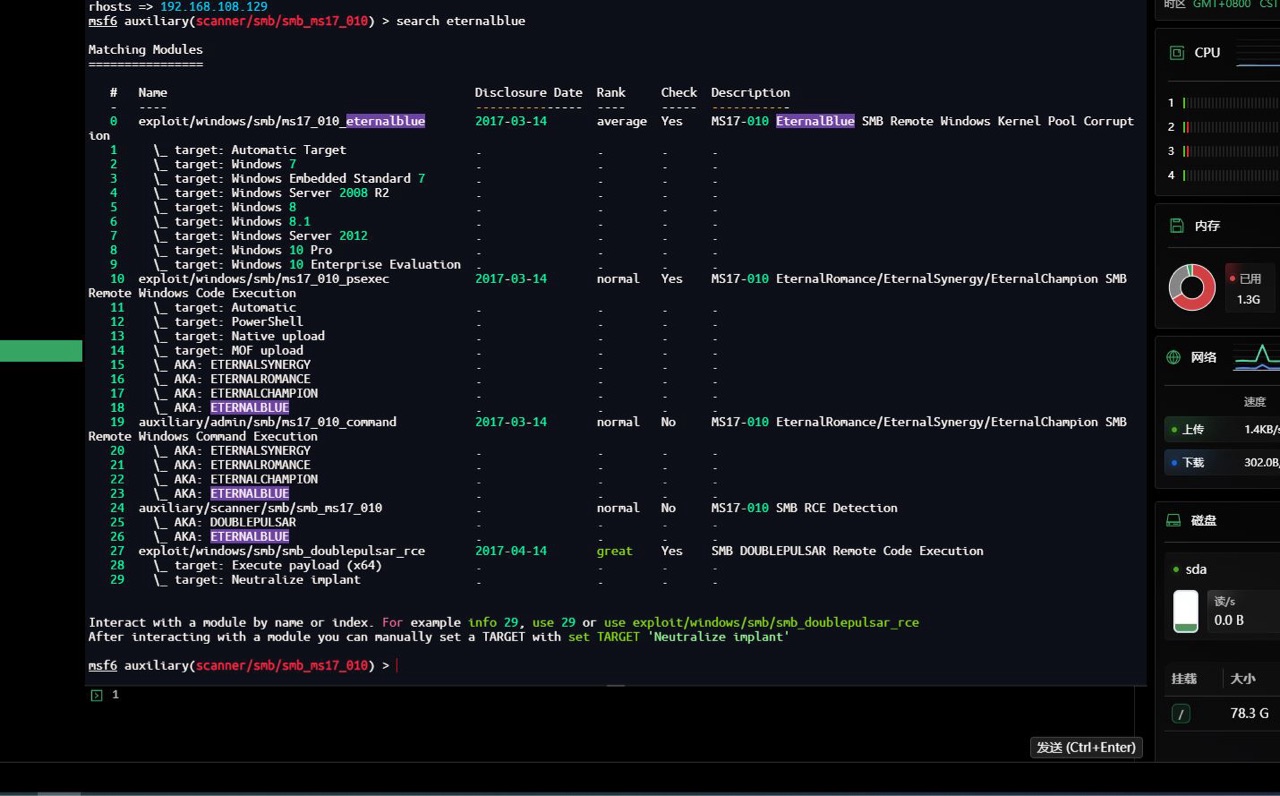Image resolution: width=1280 pixels, height=796 pixels.
Task: Click the 78.3 G disk size value
Action: click(1249, 713)
